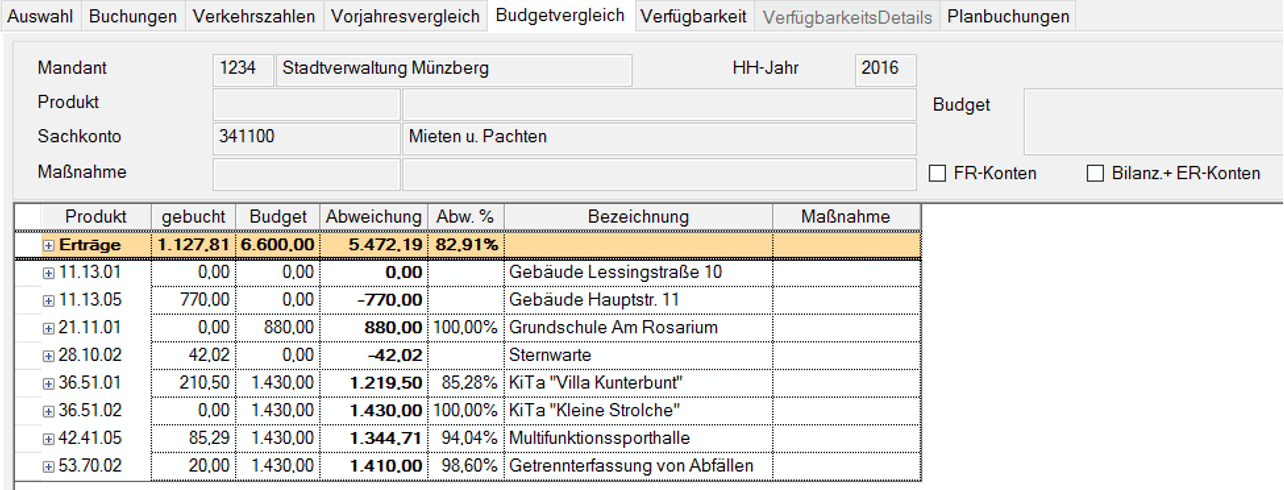This screenshot has height=490, width=1284.
Task: Enable the FR-Konten checkbox
Action: [x=937, y=174]
